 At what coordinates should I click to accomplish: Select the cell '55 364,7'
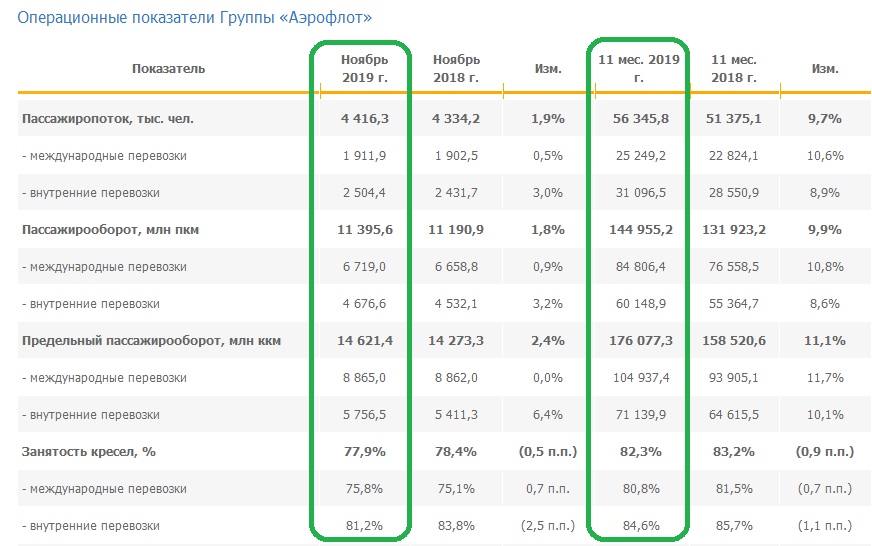point(734,304)
